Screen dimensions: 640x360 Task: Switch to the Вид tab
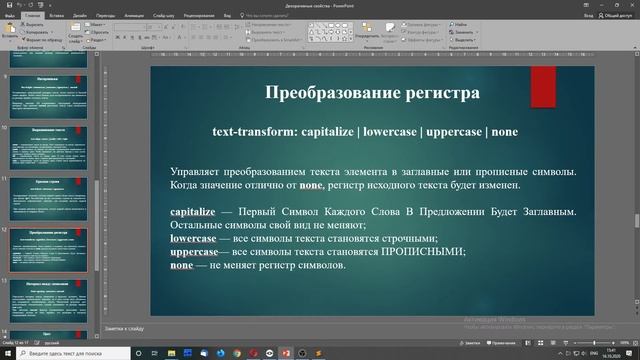227,16
